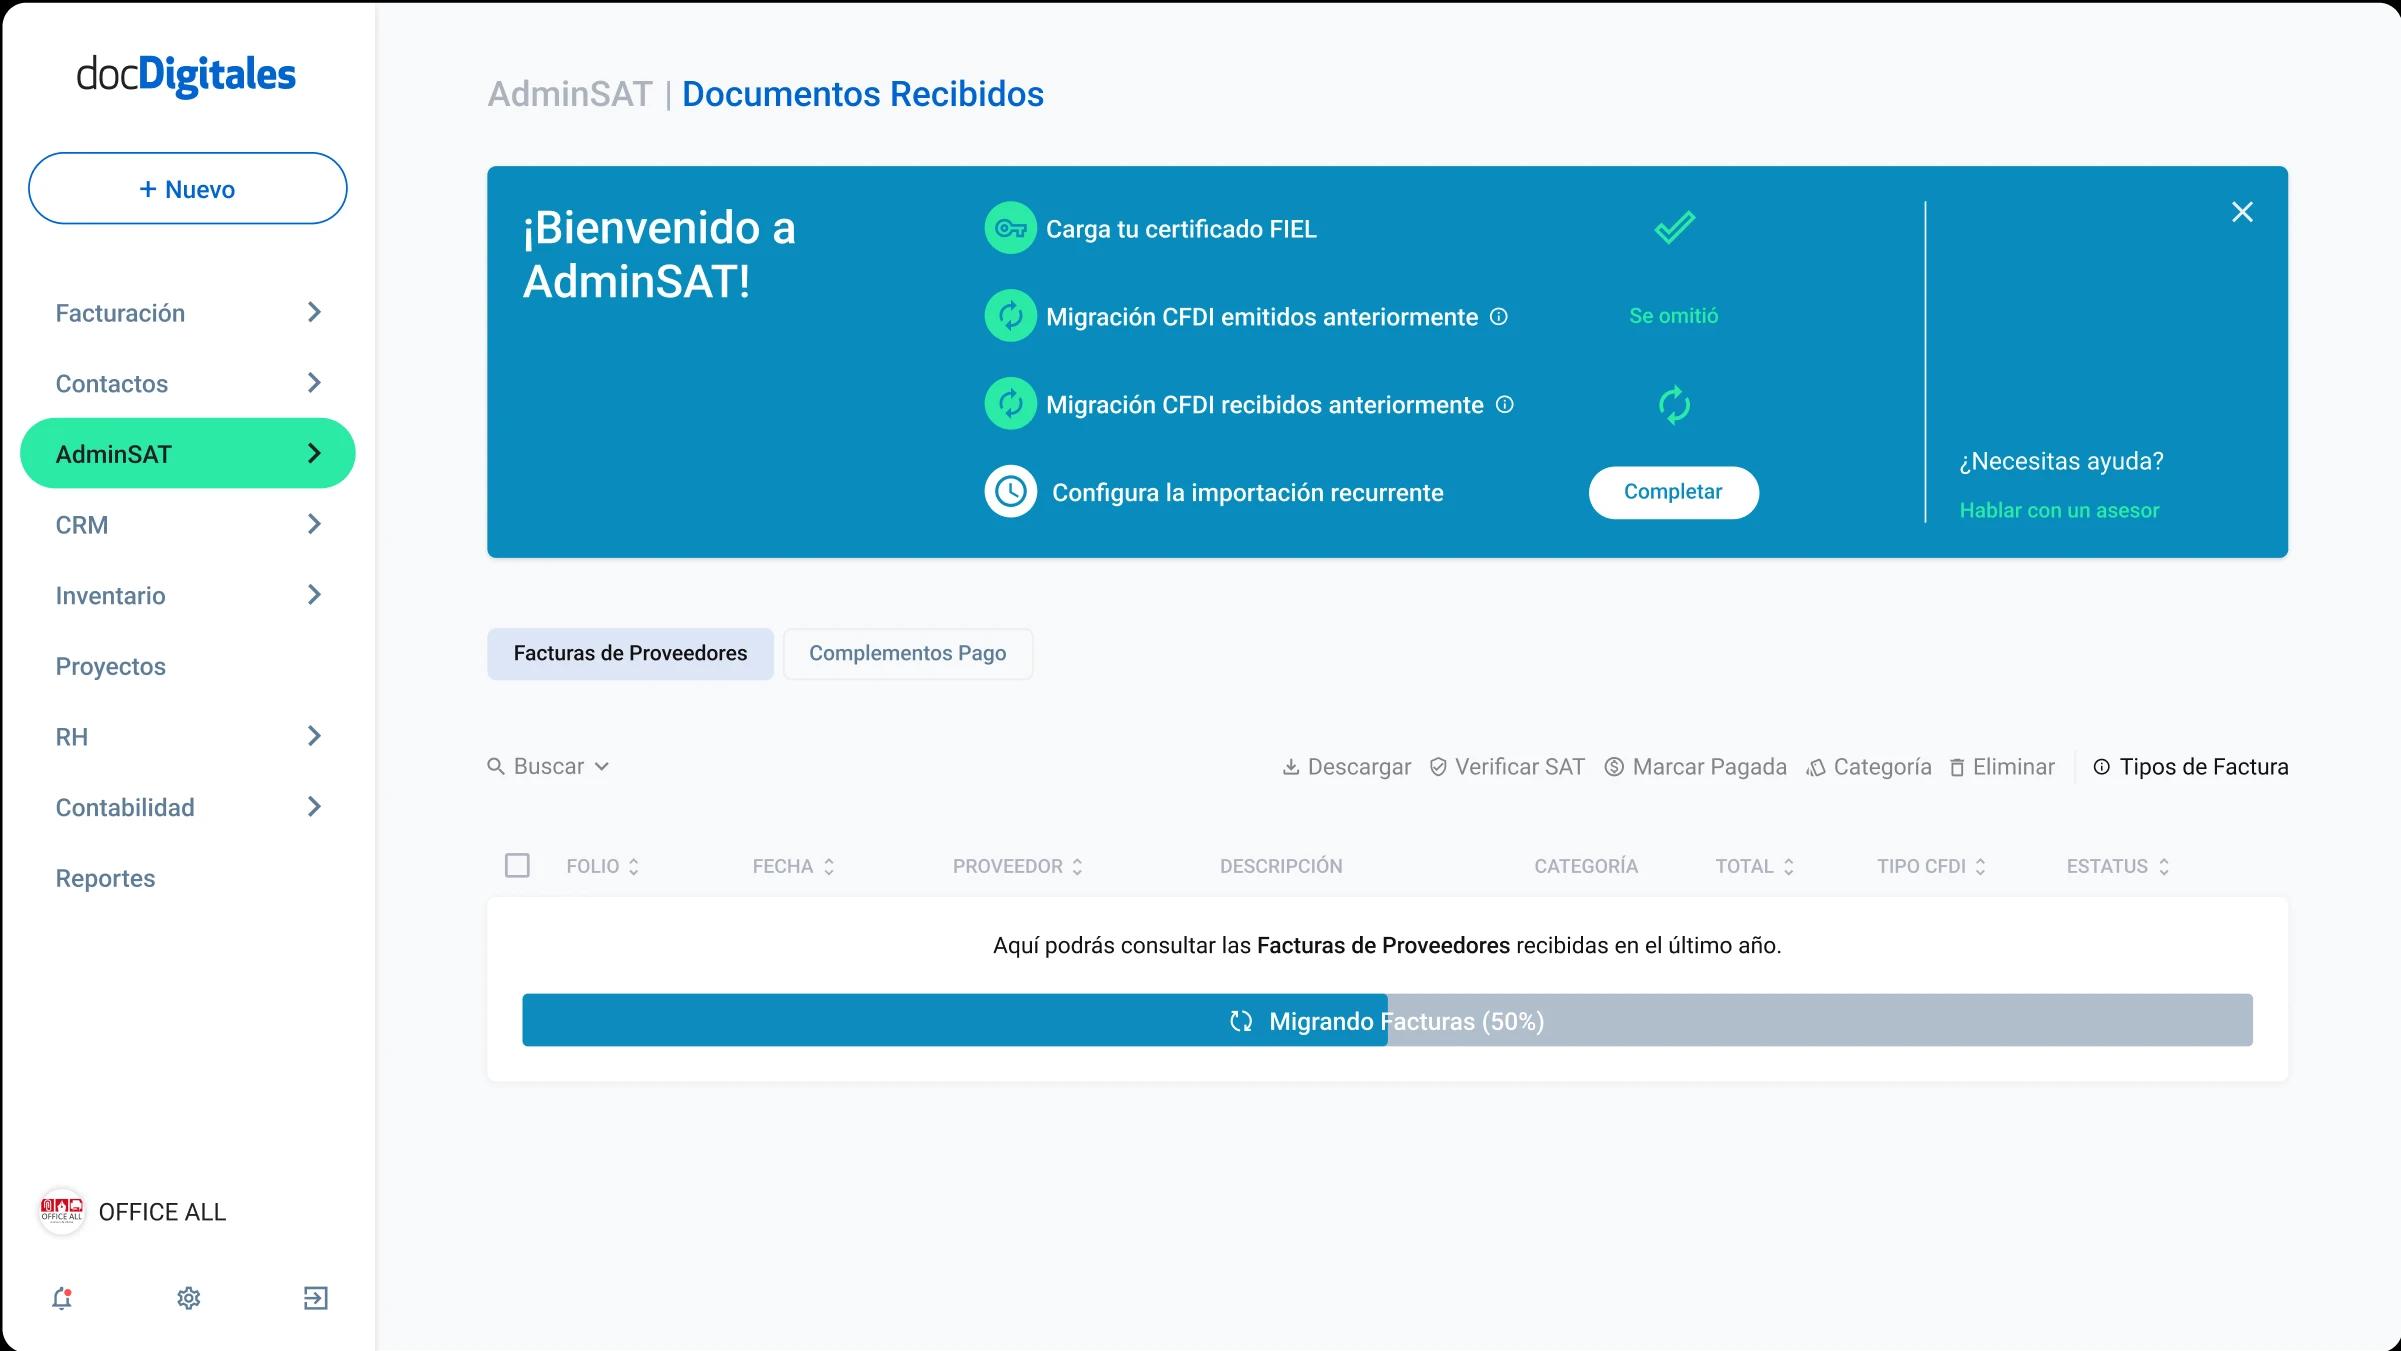The image size is (2401, 1351).
Task: Click Marcar Pagada toolbar action
Action: [1695, 767]
